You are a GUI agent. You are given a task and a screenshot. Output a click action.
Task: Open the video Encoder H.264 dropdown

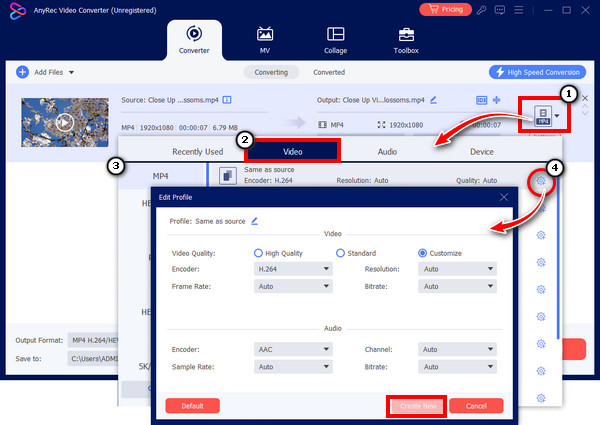tap(293, 269)
